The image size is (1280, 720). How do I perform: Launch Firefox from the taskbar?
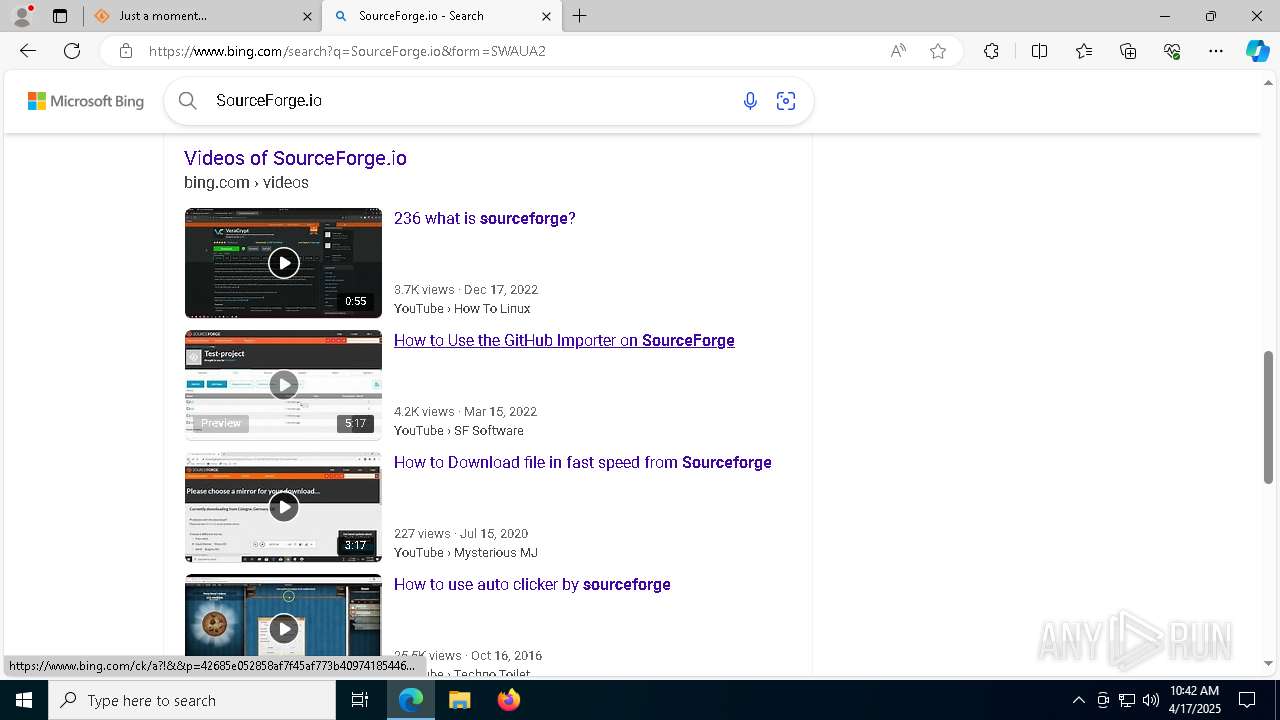(x=509, y=700)
